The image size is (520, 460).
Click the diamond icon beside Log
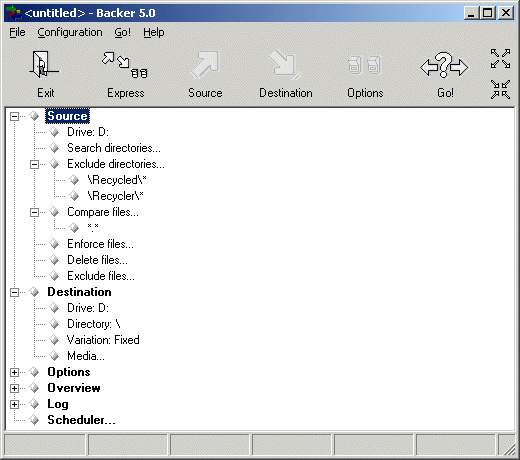point(34,404)
